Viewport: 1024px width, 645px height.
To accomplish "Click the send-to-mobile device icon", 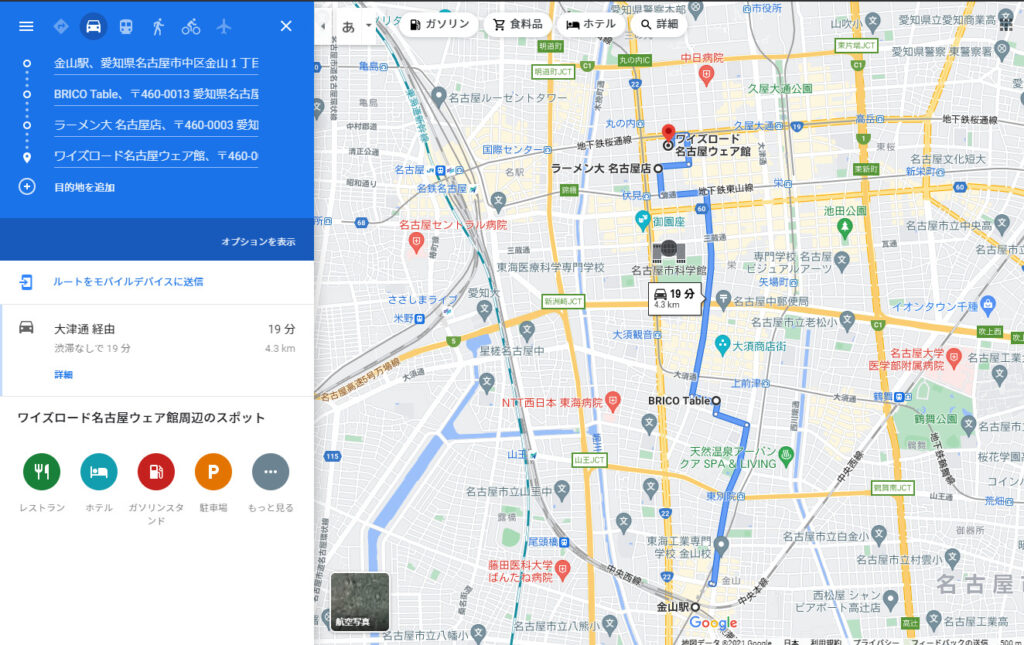I will pos(26,282).
